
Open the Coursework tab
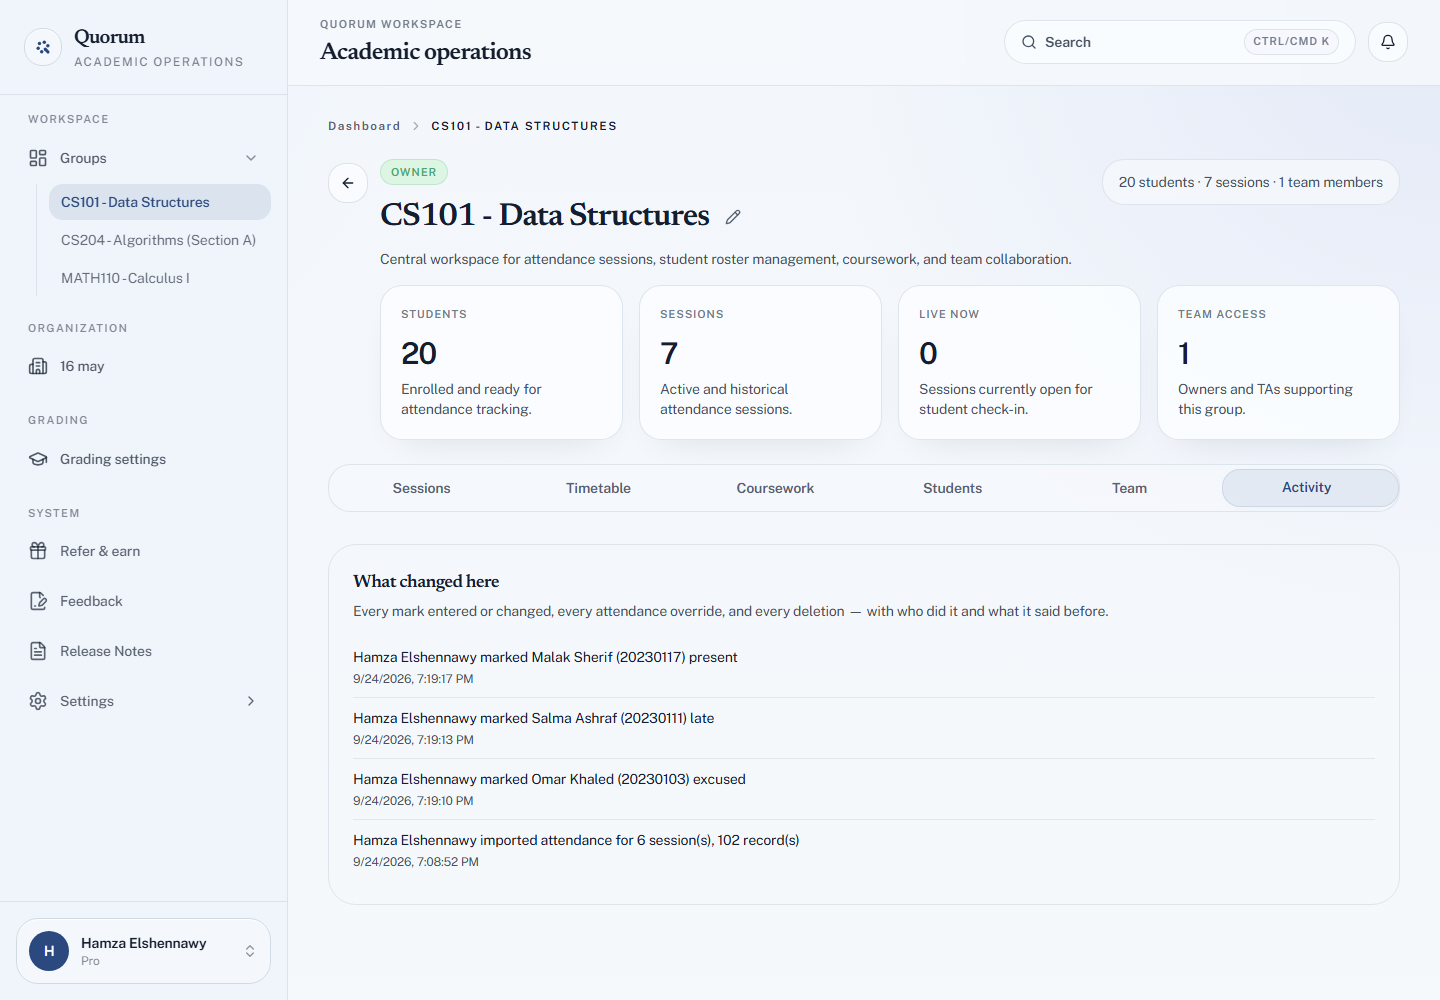[x=775, y=488]
